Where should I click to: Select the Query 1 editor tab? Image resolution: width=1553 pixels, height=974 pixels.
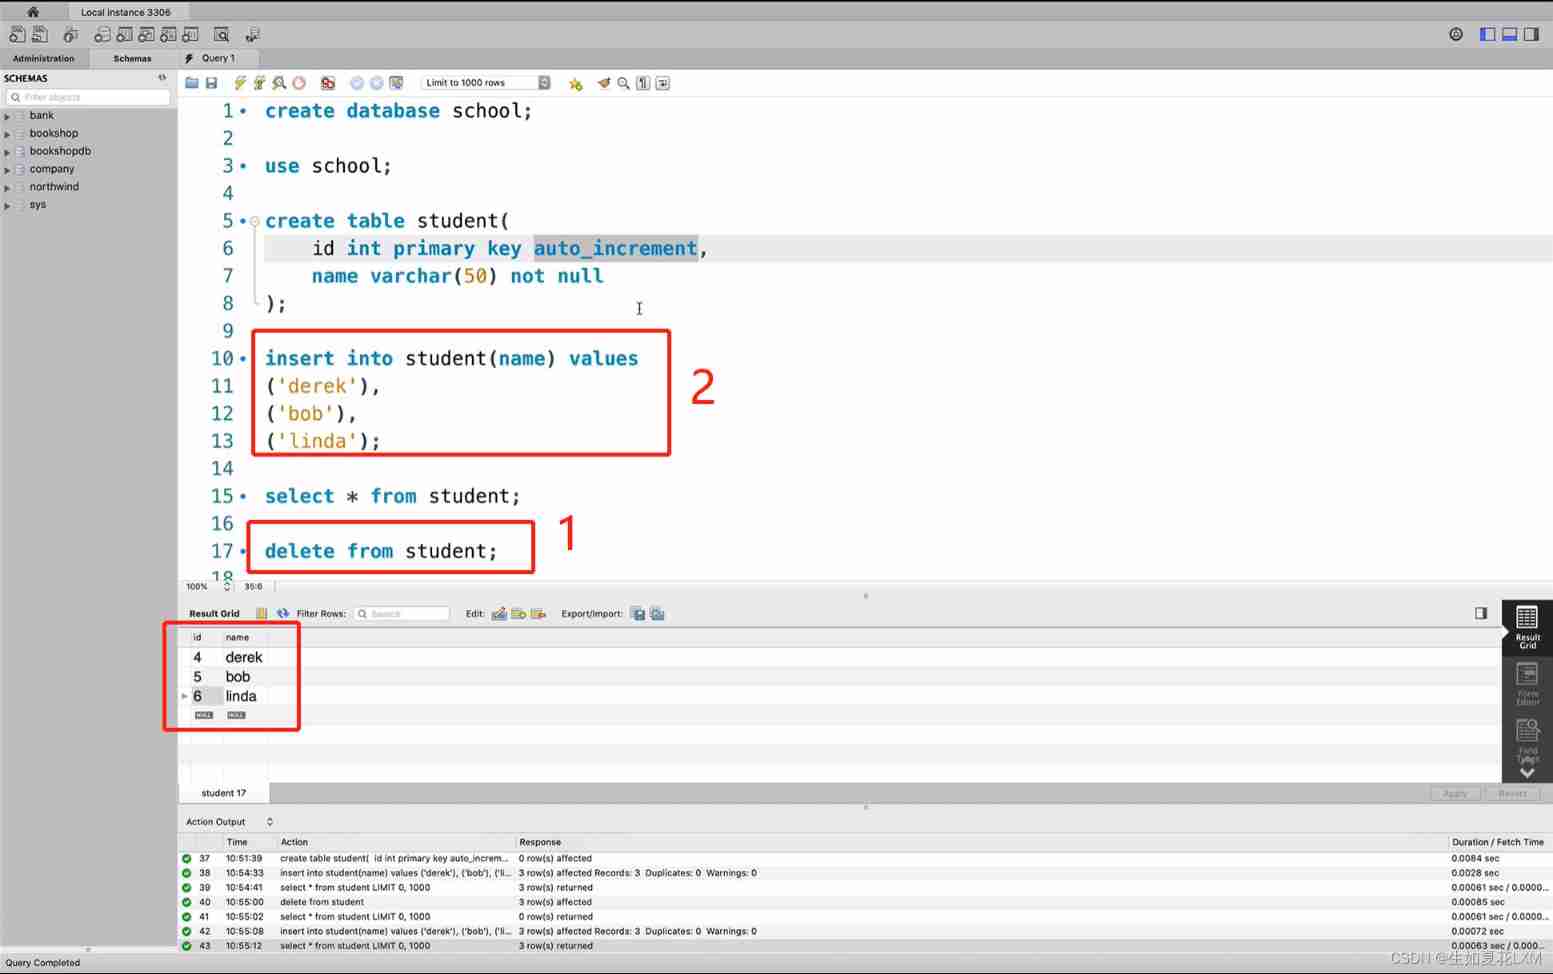[x=218, y=58]
